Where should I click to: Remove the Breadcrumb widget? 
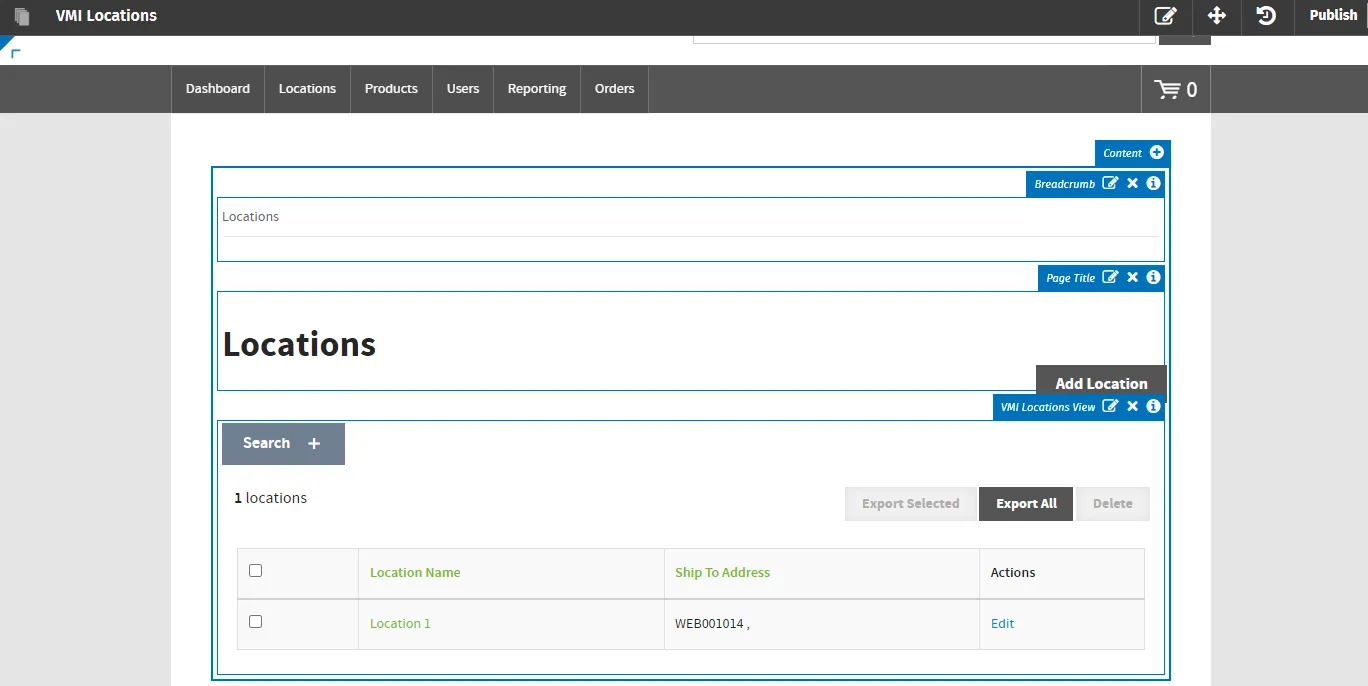(x=1133, y=183)
